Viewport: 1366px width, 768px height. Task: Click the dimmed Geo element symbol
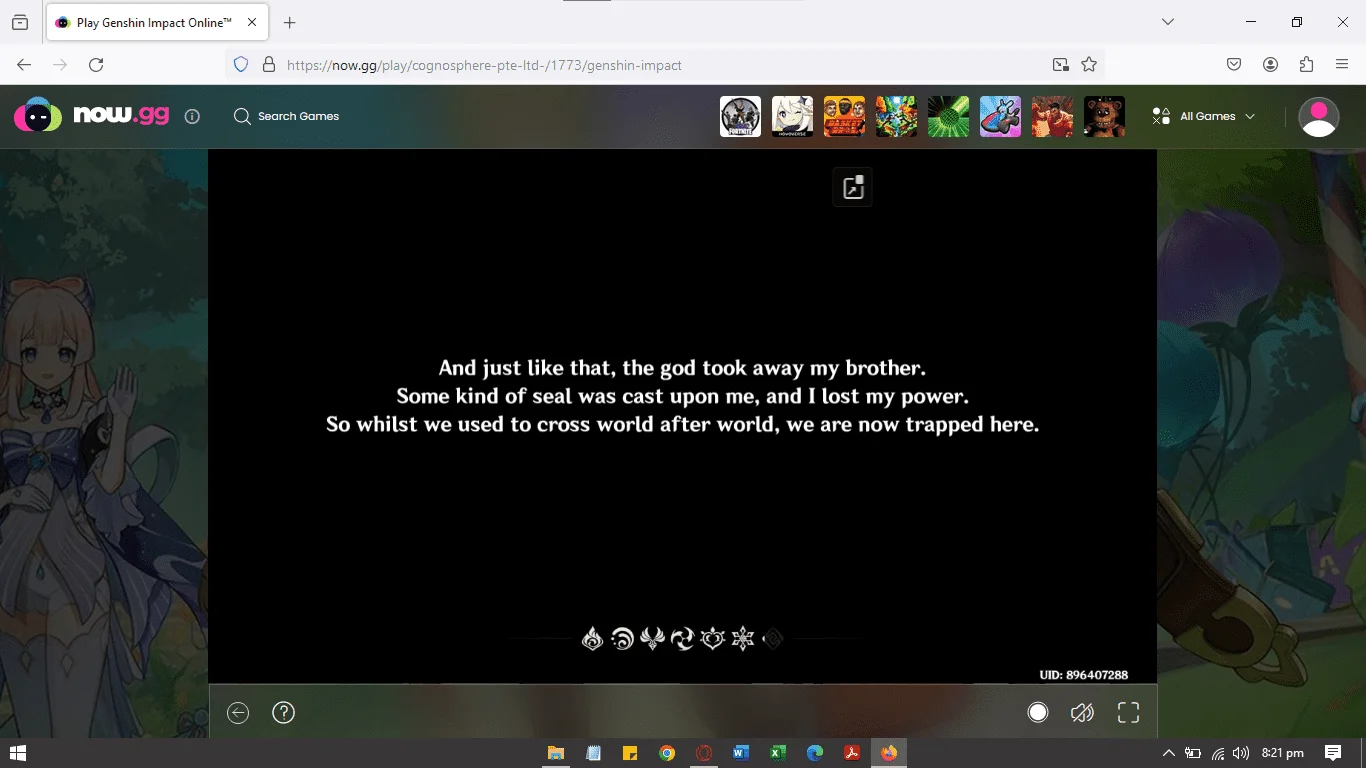tap(772, 638)
